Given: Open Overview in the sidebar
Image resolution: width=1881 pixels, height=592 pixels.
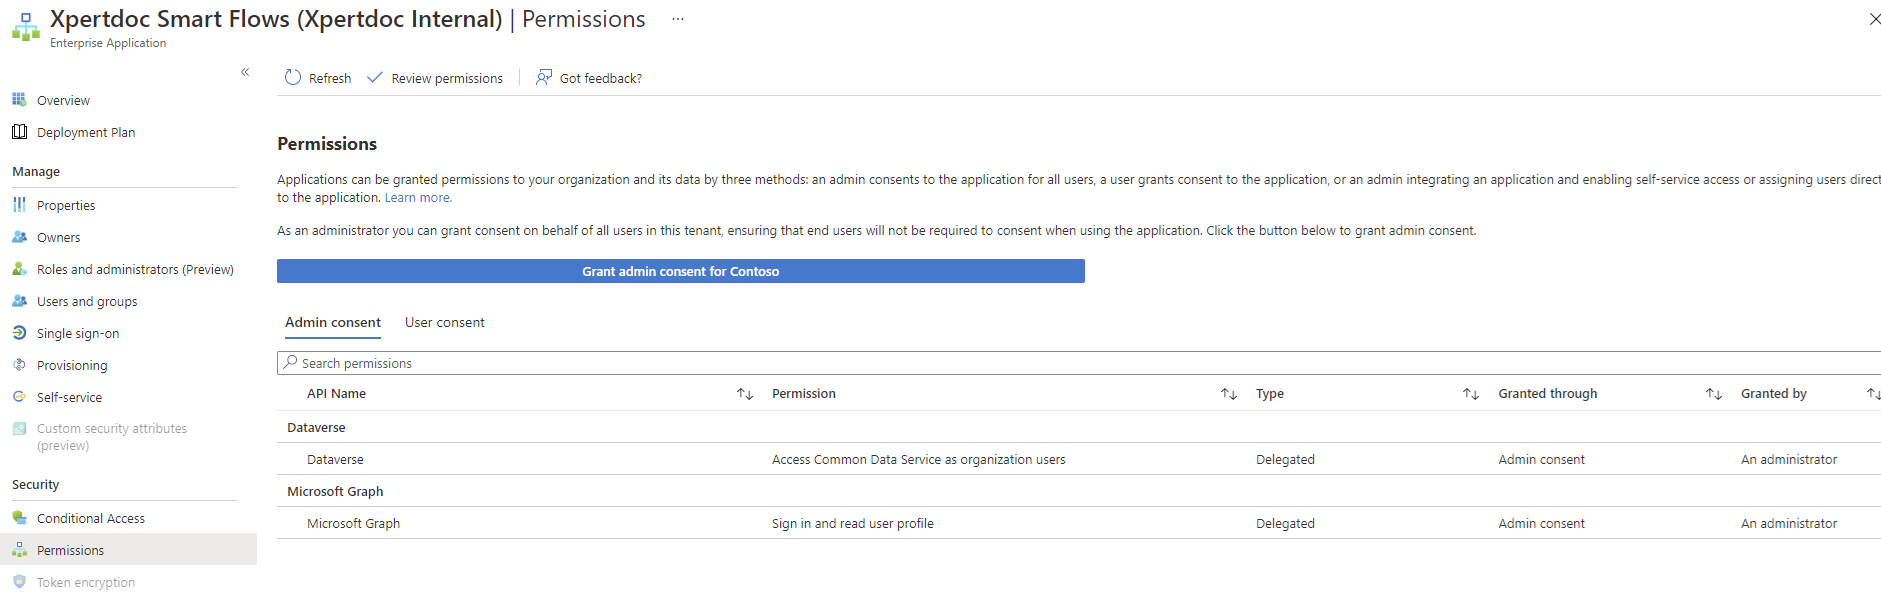Looking at the screenshot, I should [63, 100].
